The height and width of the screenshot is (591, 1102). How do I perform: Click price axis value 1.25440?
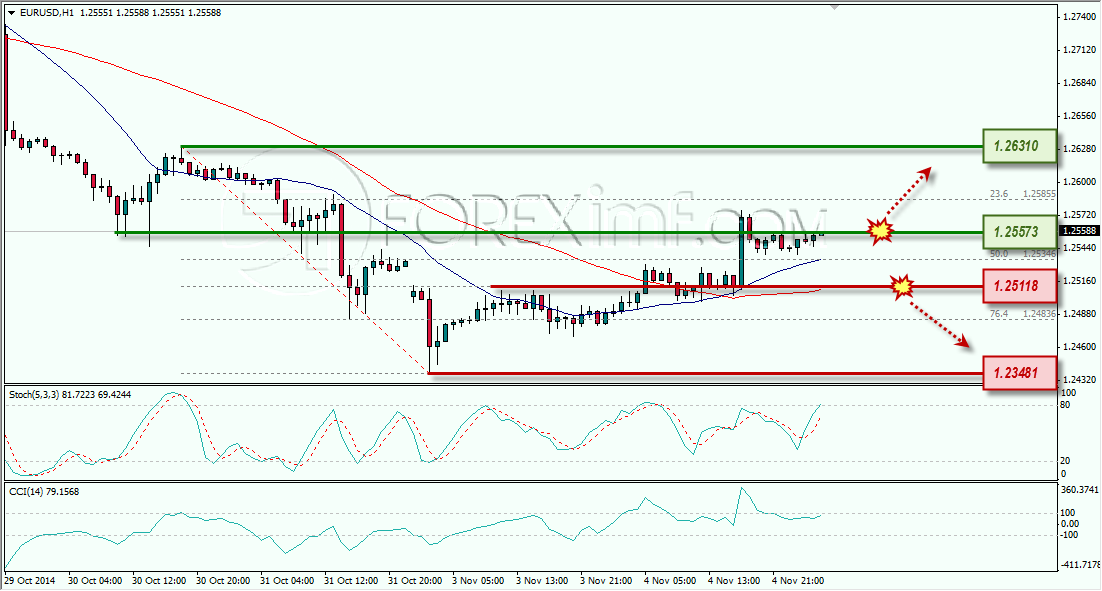1080,247
